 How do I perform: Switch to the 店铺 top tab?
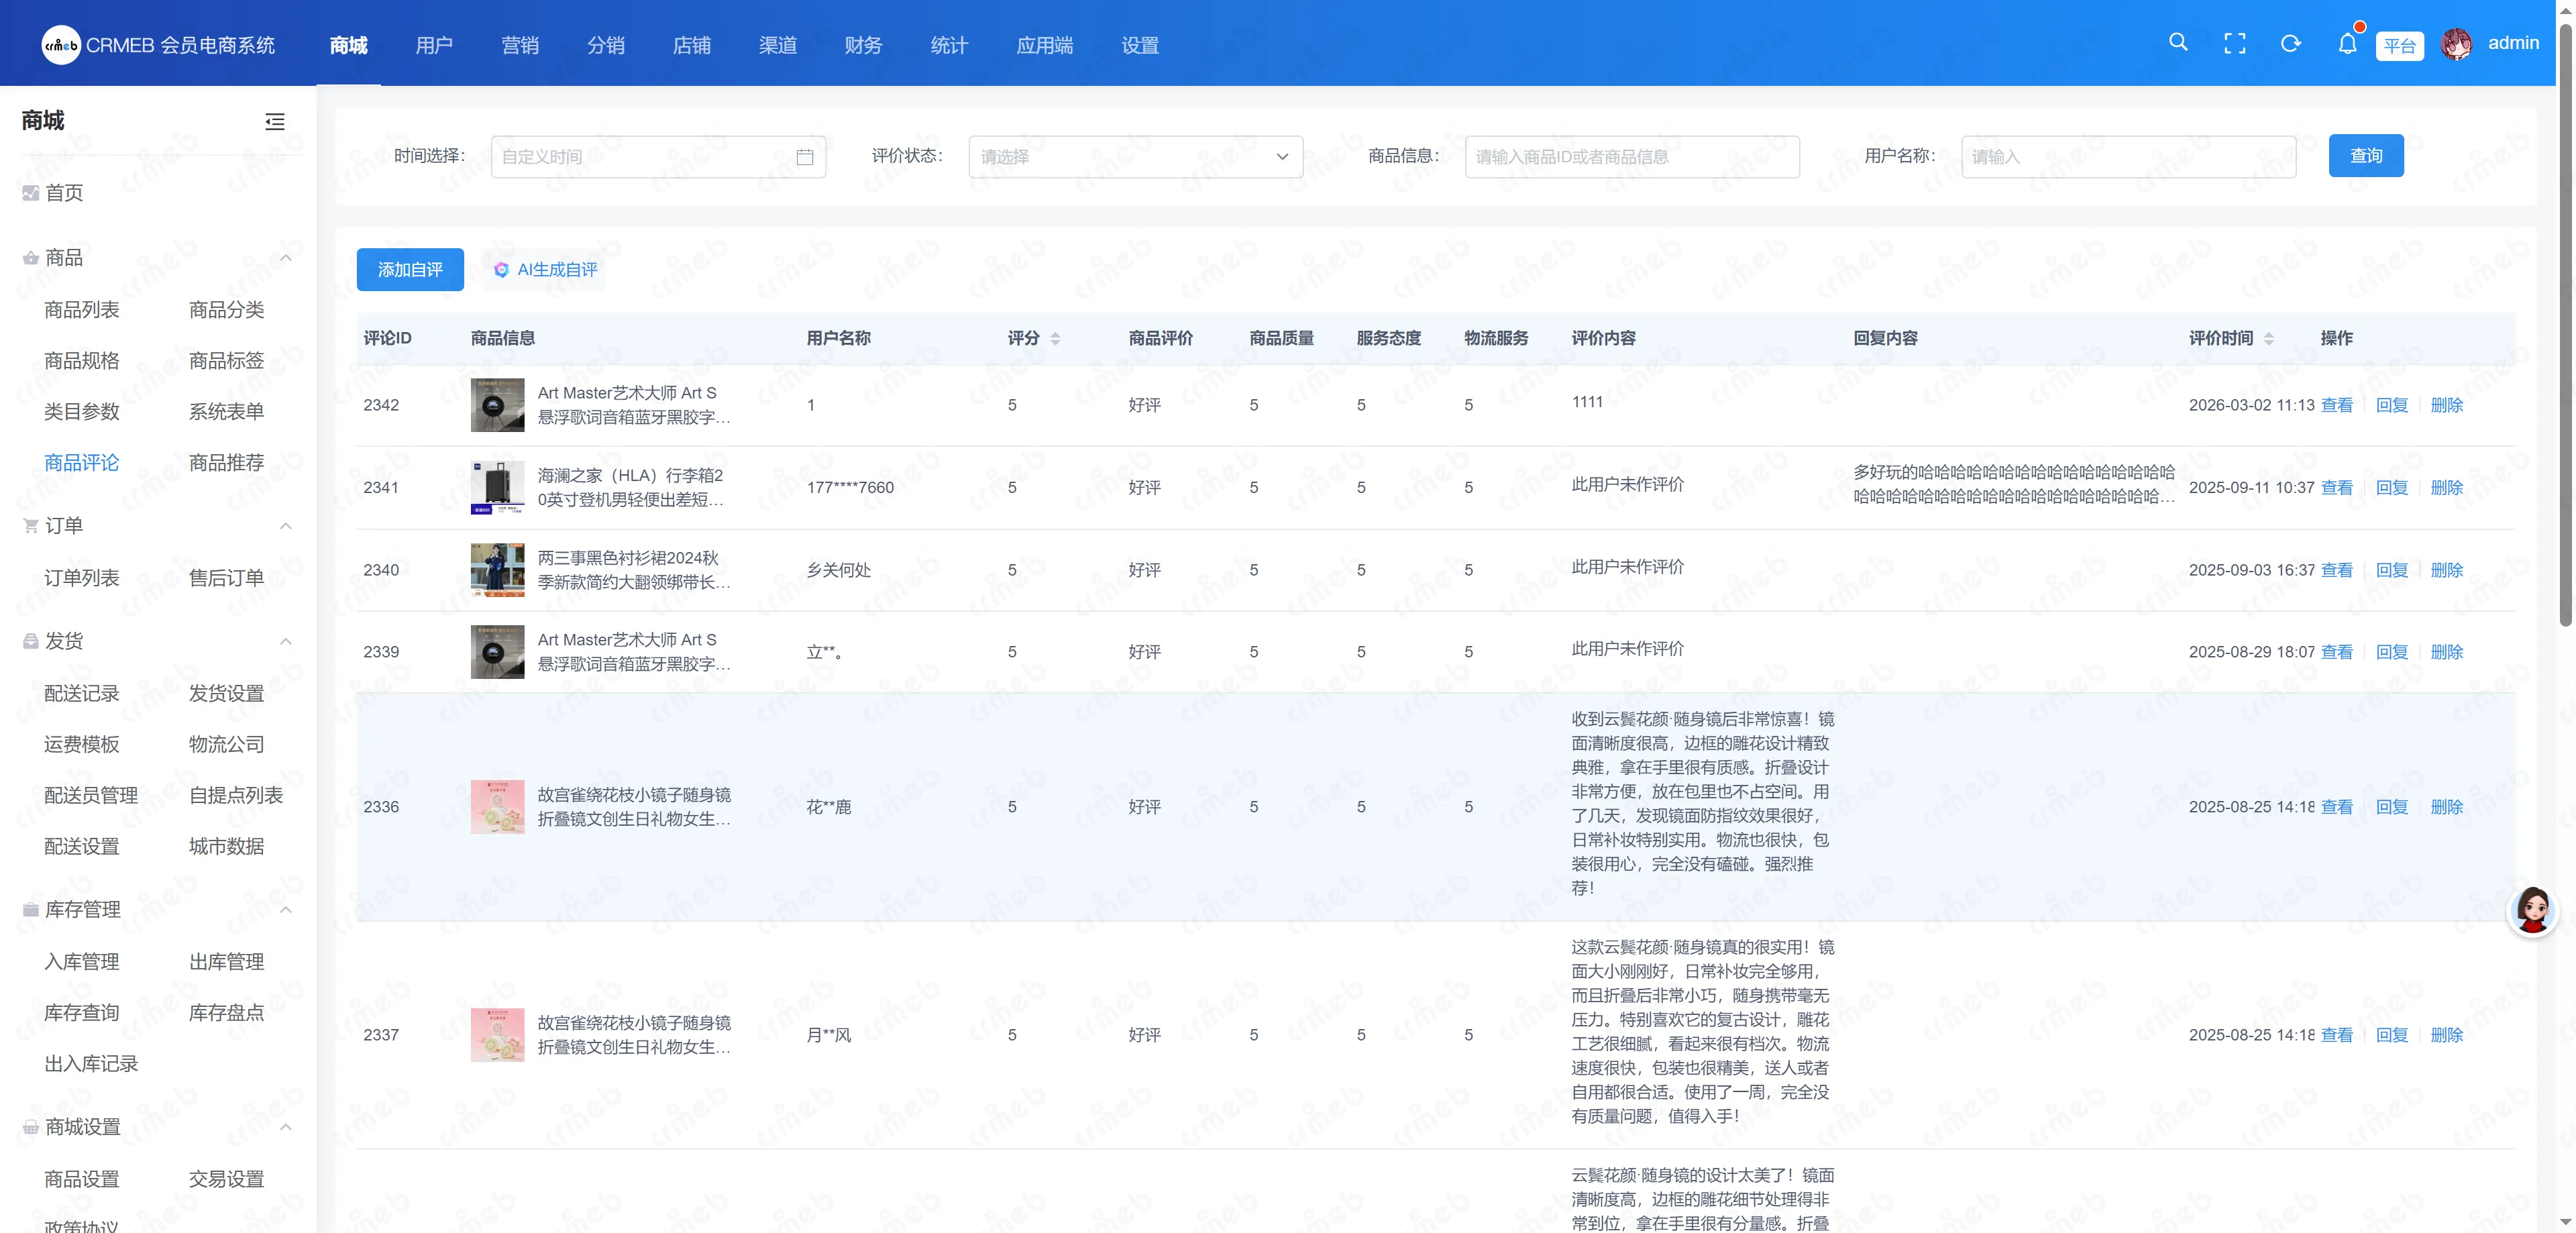pos(692,45)
